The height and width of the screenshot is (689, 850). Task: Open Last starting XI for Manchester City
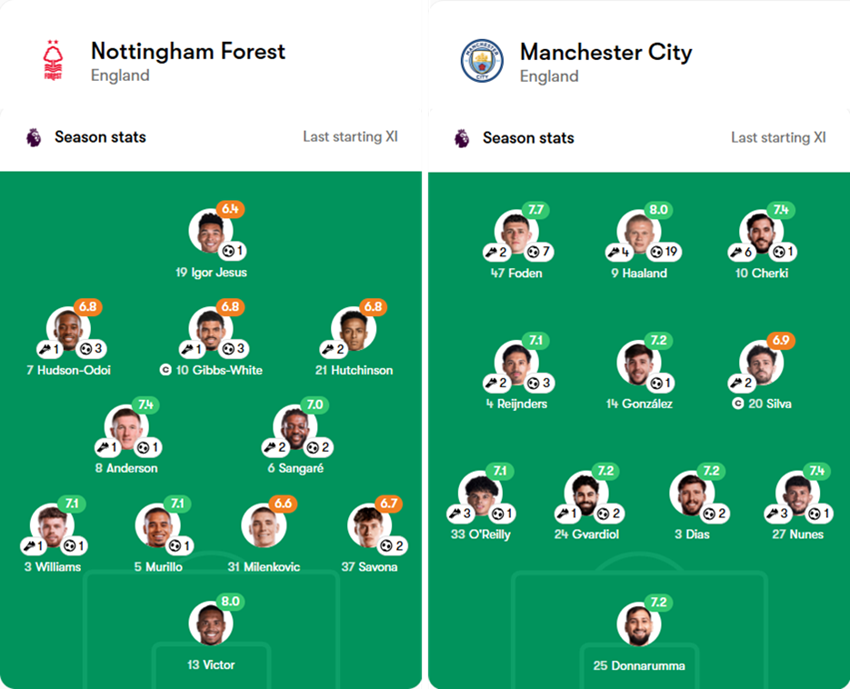(778, 137)
